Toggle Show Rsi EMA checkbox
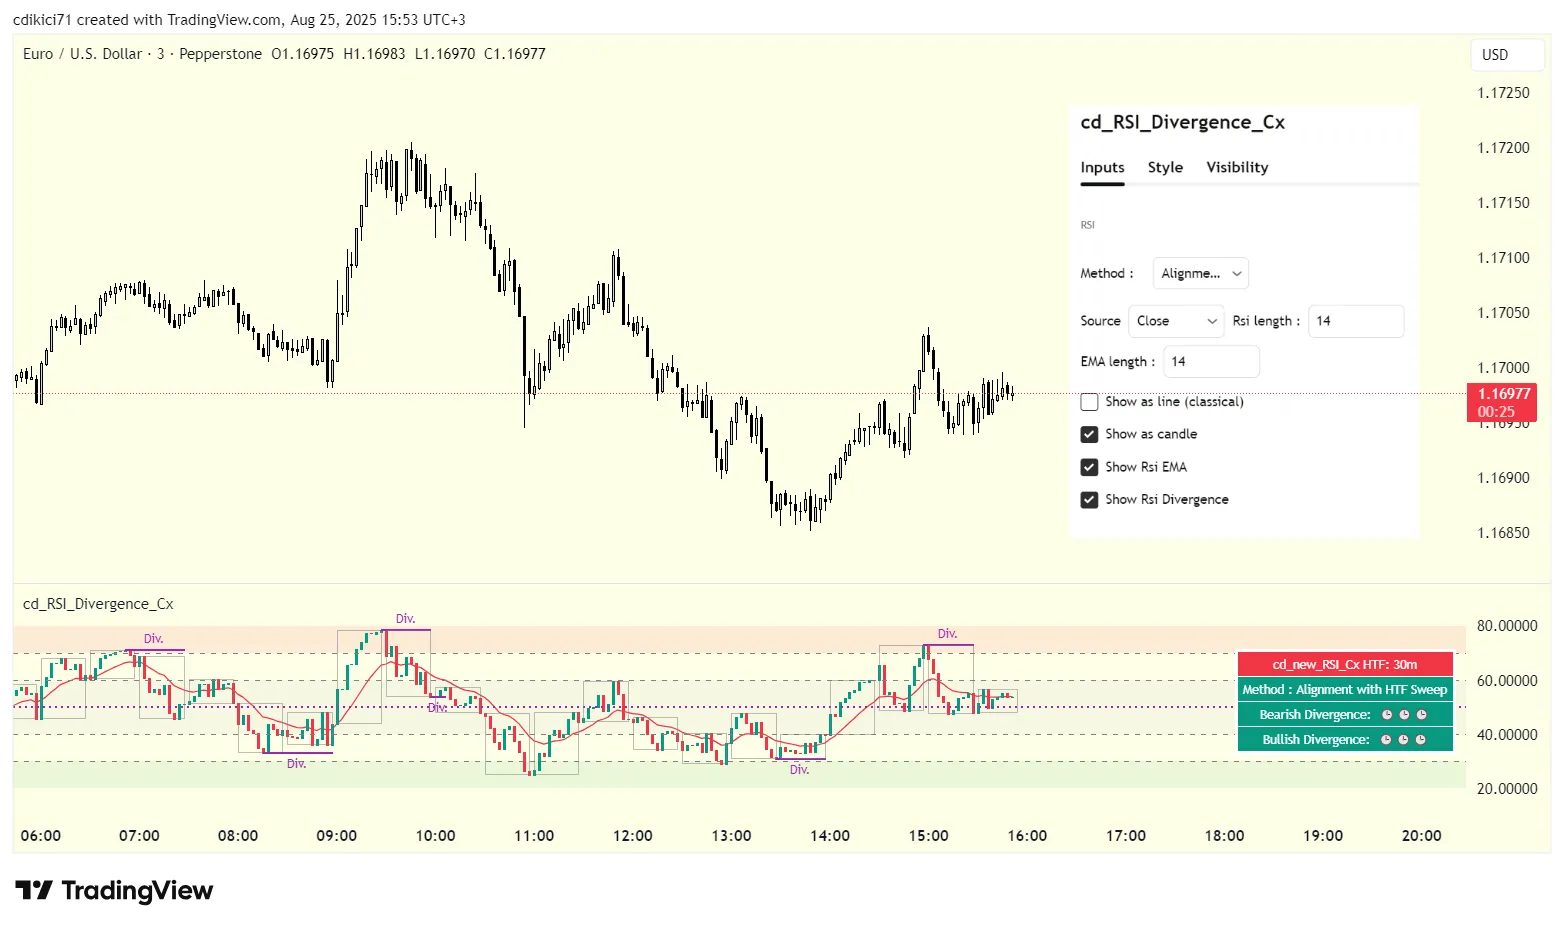The image size is (1564, 928). point(1090,467)
